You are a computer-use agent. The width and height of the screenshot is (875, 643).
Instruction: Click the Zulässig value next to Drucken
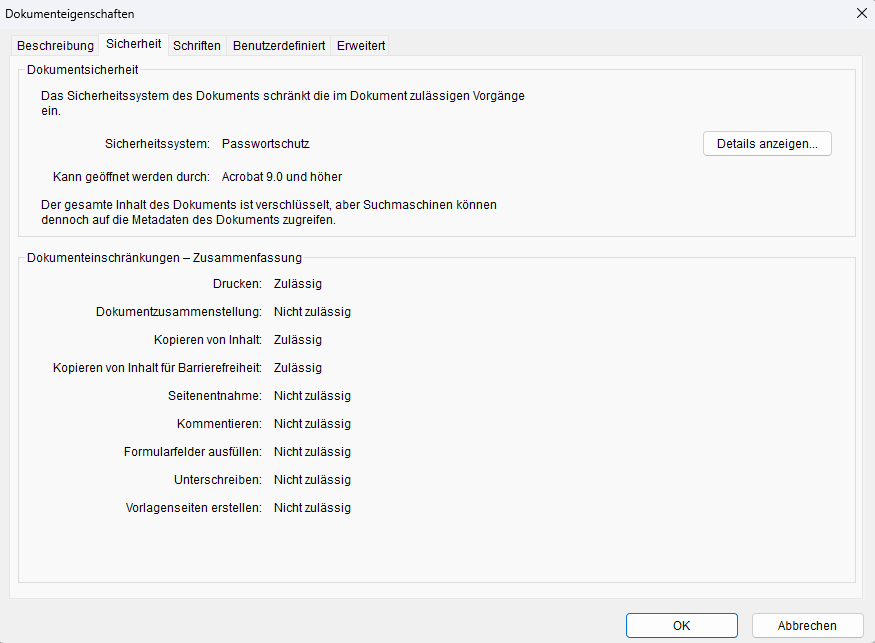[298, 284]
